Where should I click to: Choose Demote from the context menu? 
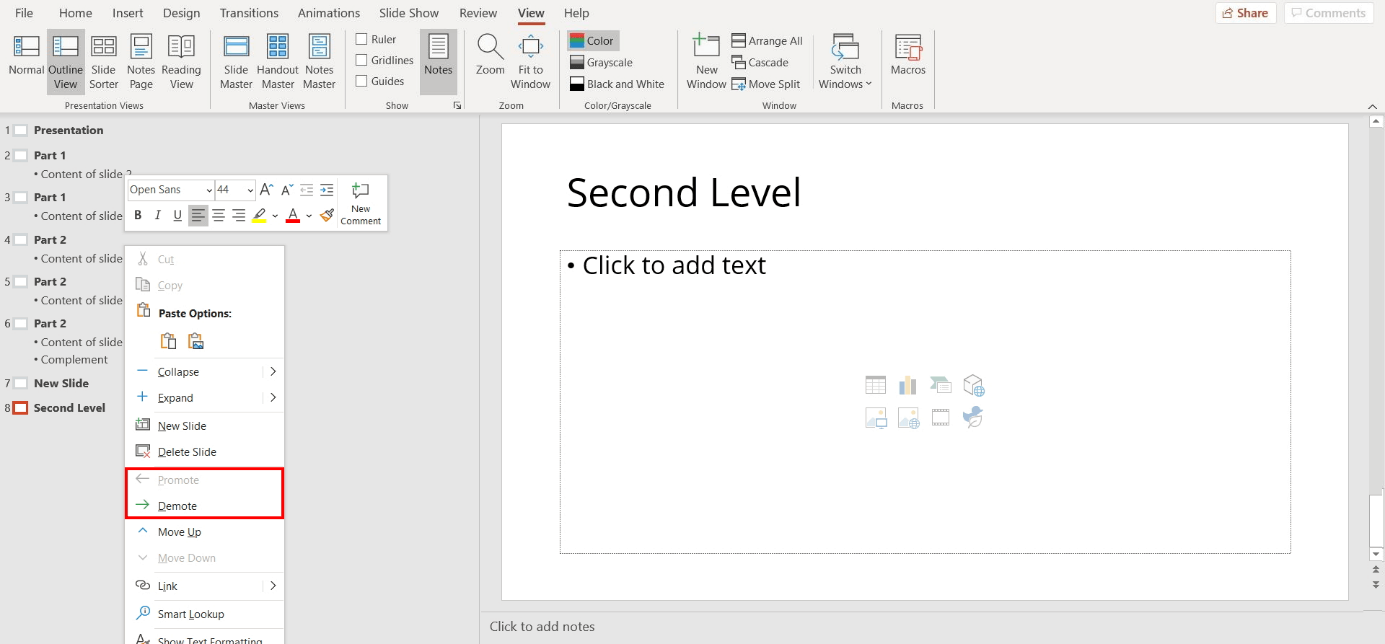[x=178, y=505]
